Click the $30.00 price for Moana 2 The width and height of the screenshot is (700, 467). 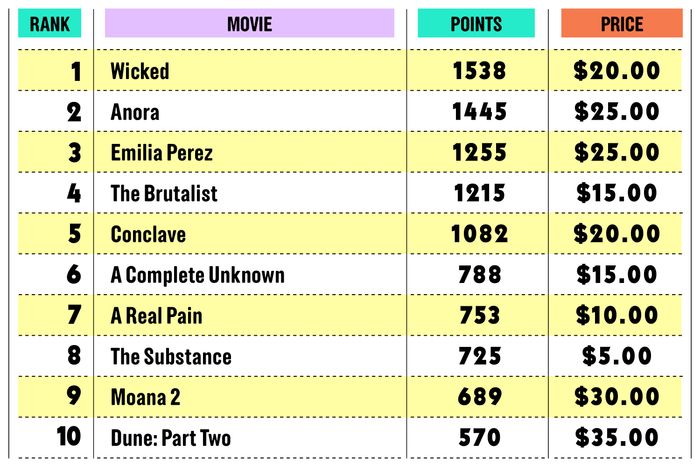click(617, 397)
